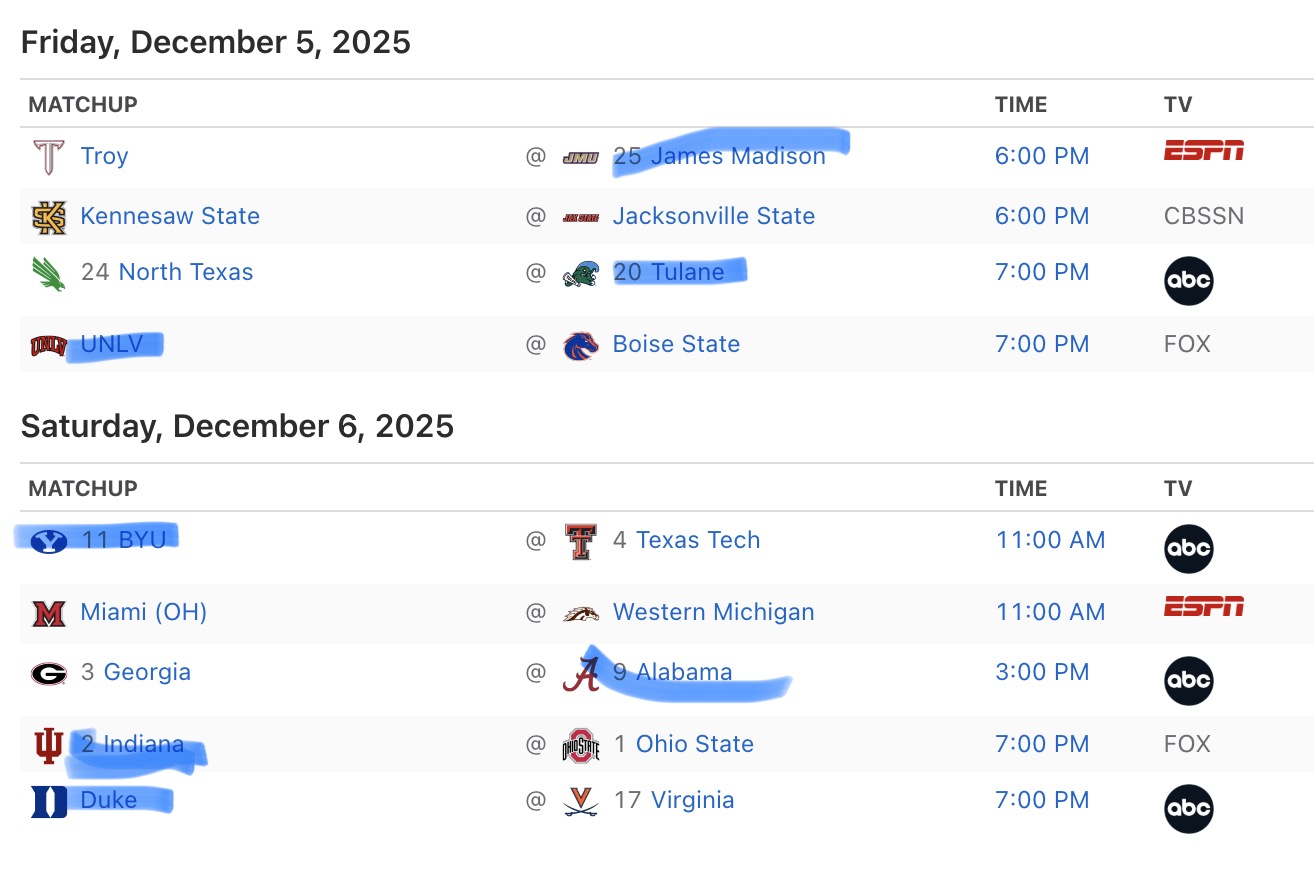Click the ESPN logo for Troy game
The width and height of the screenshot is (1314, 872).
pyautogui.click(x=1204, y=151)
